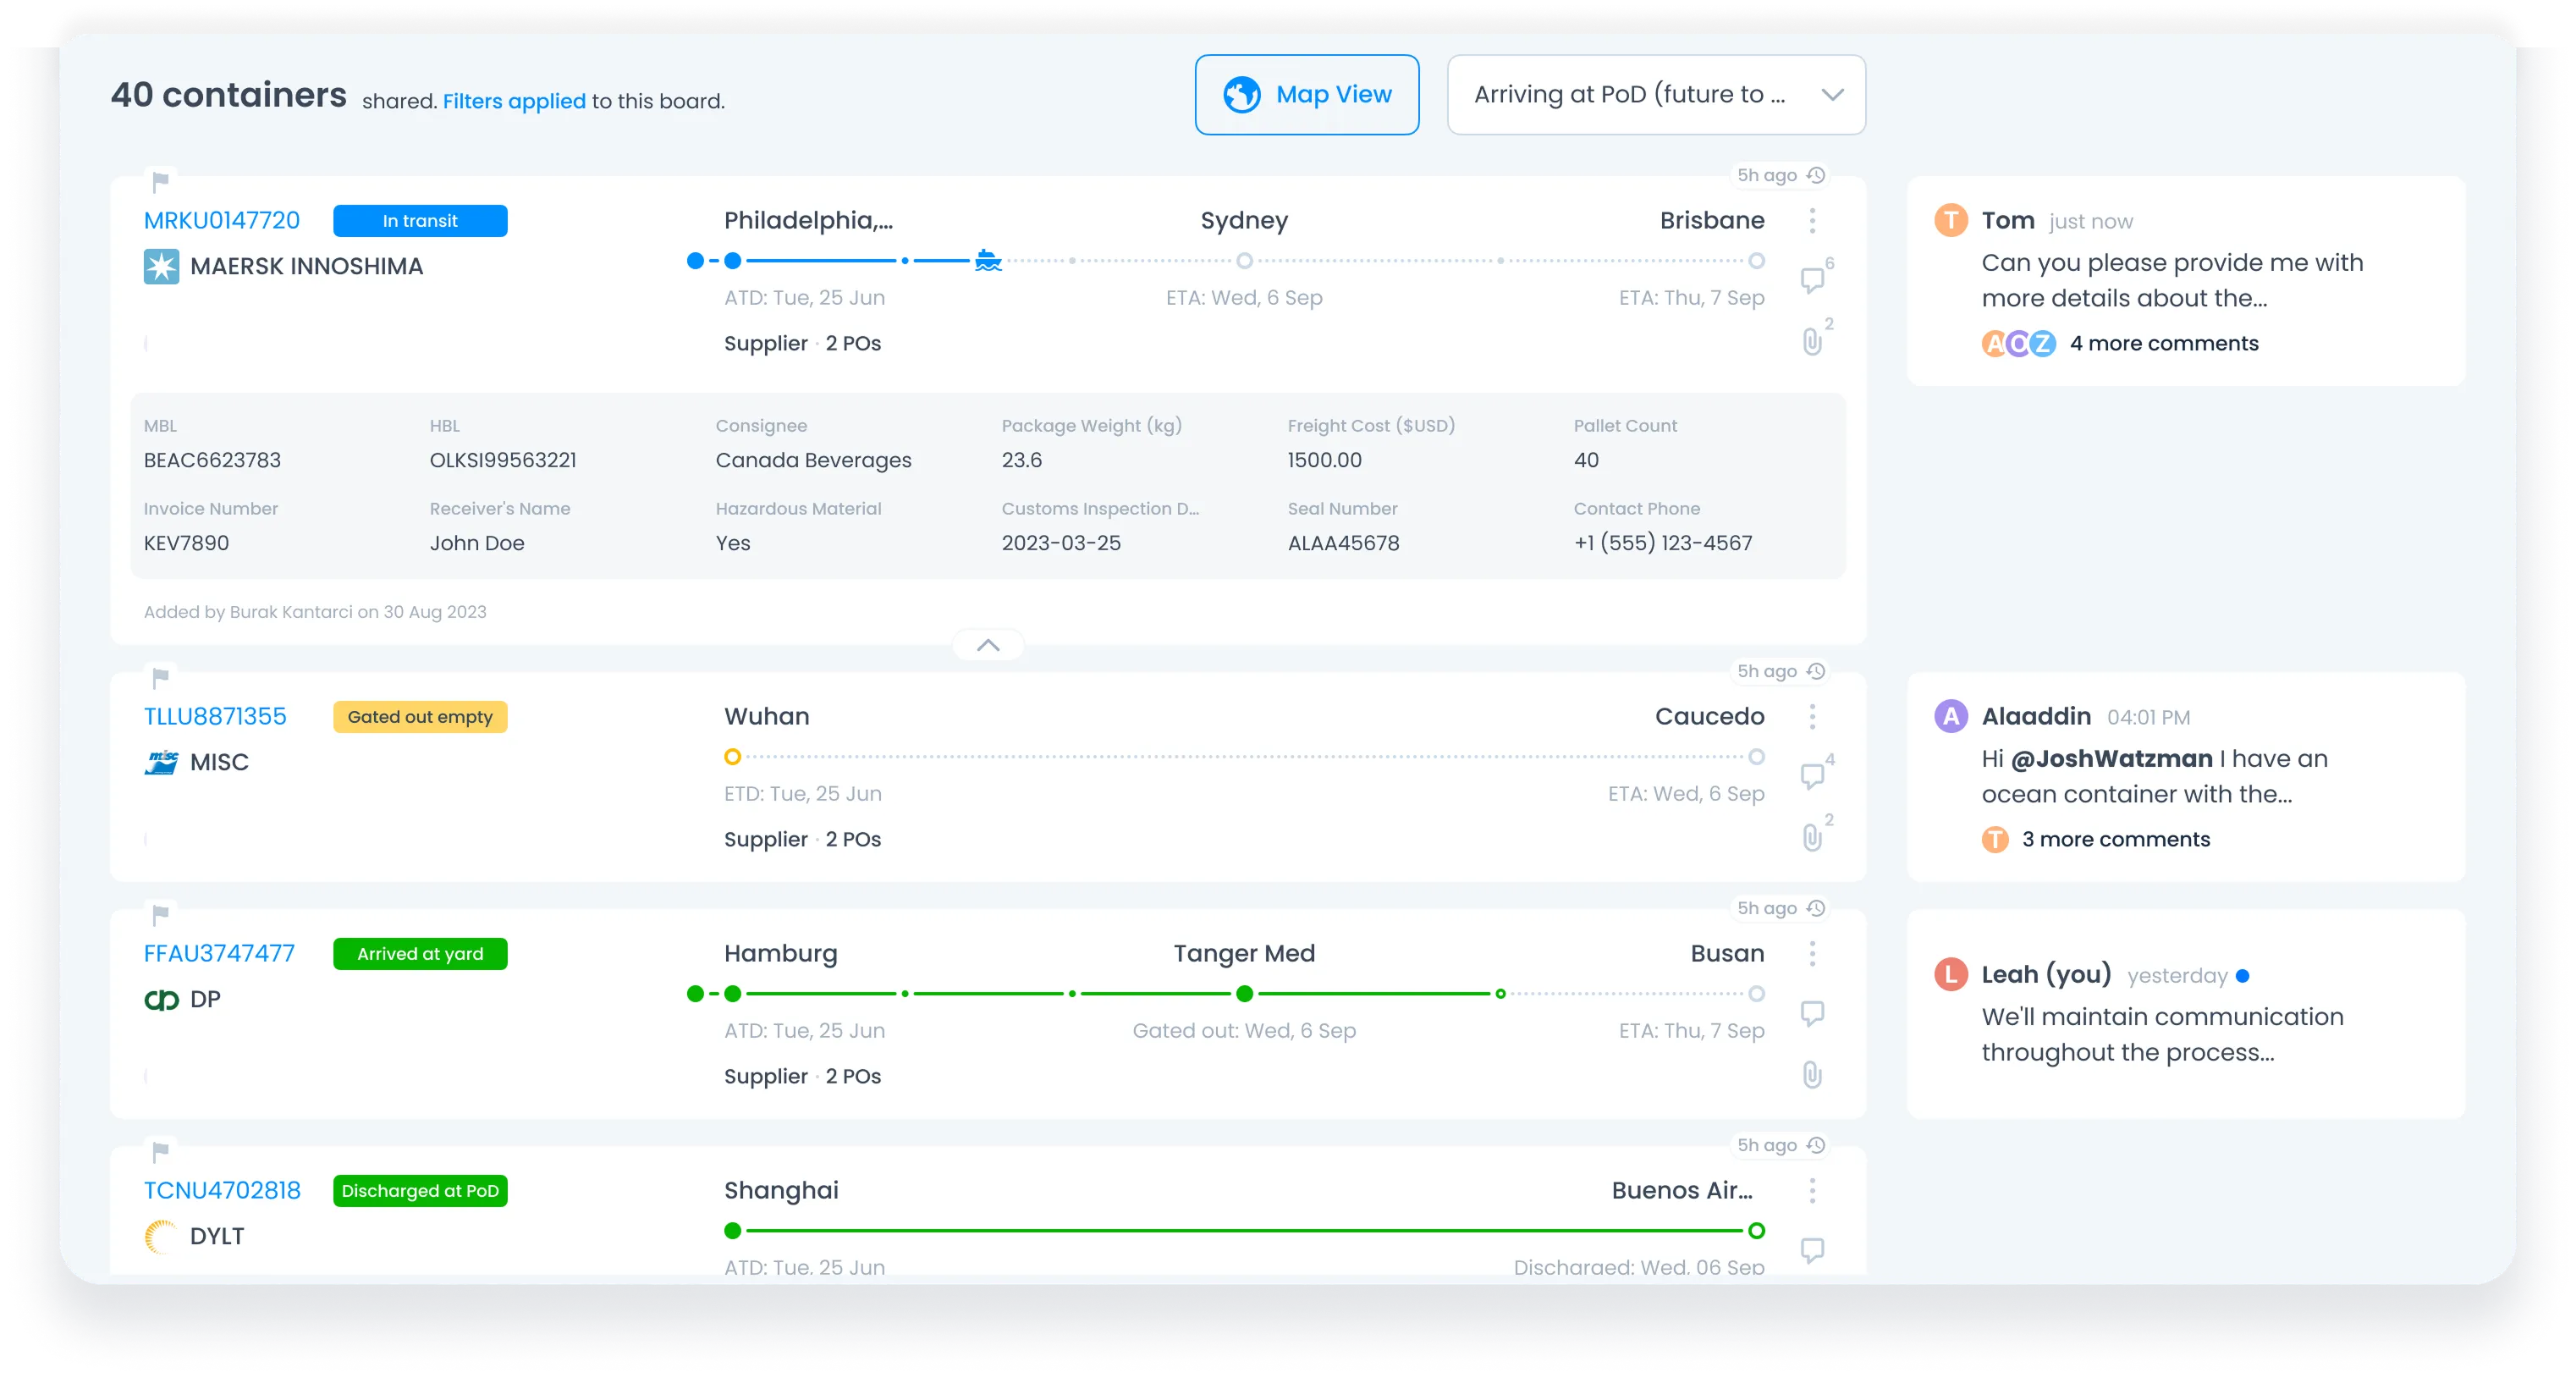Screen dimensions: 2576x1378
Task: Click update history icon on TLLU8871355
Action: tap(1816, 671)
